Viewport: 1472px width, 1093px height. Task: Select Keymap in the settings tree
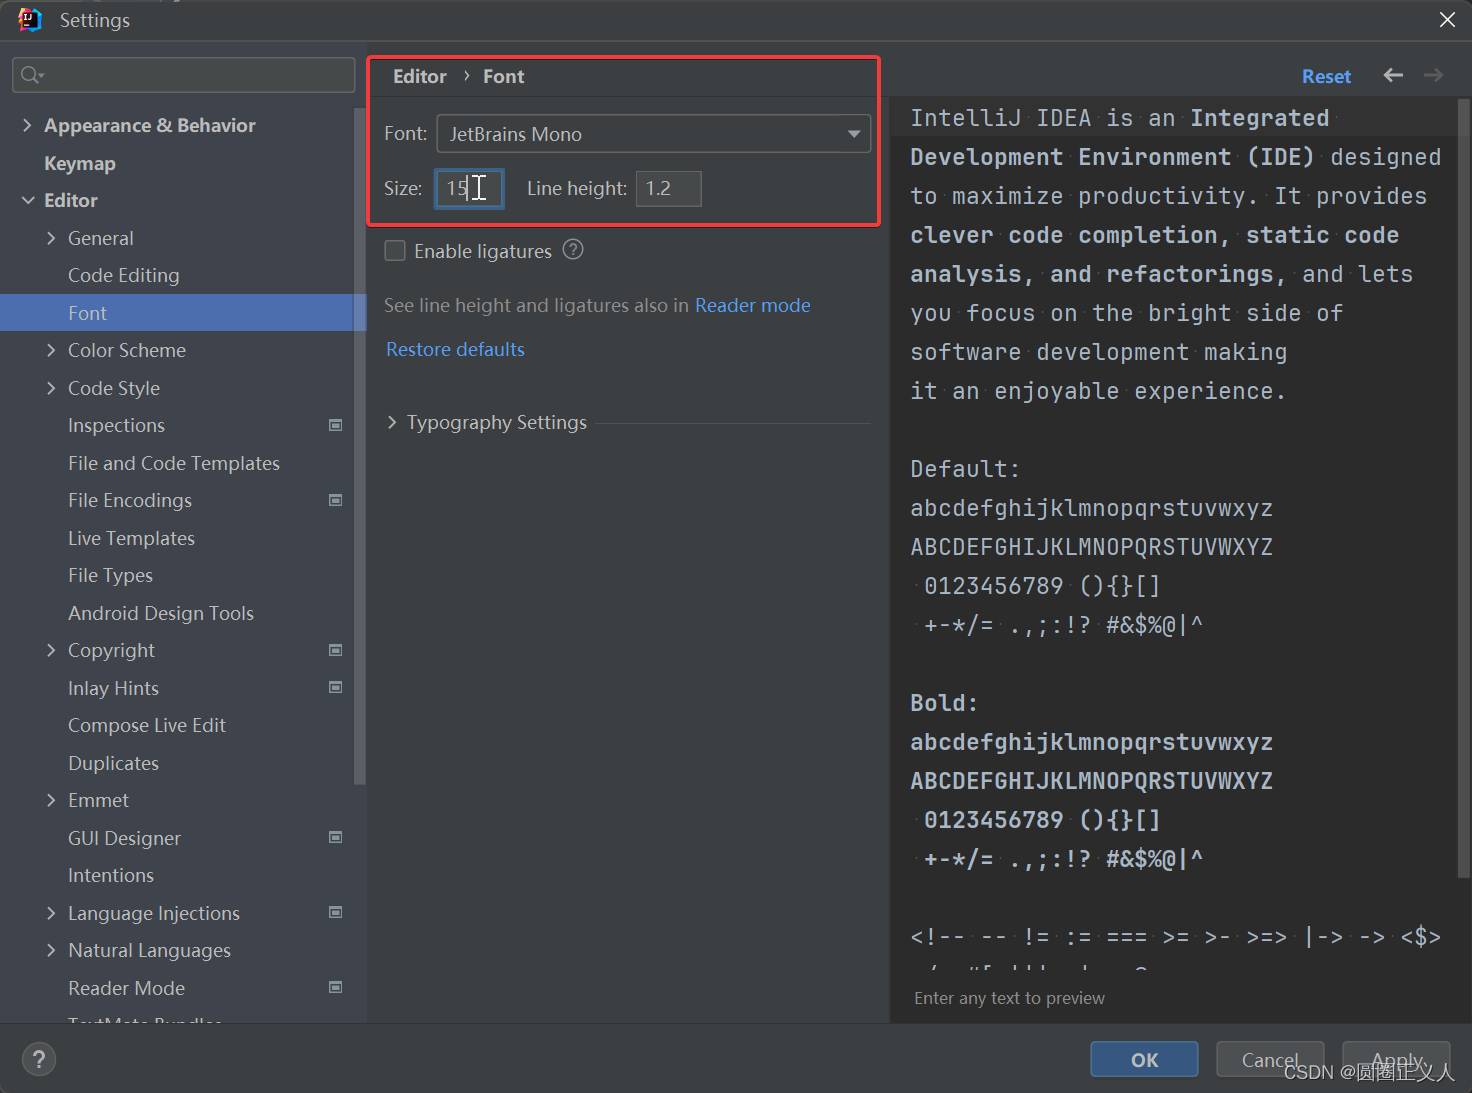pos(80,163)
